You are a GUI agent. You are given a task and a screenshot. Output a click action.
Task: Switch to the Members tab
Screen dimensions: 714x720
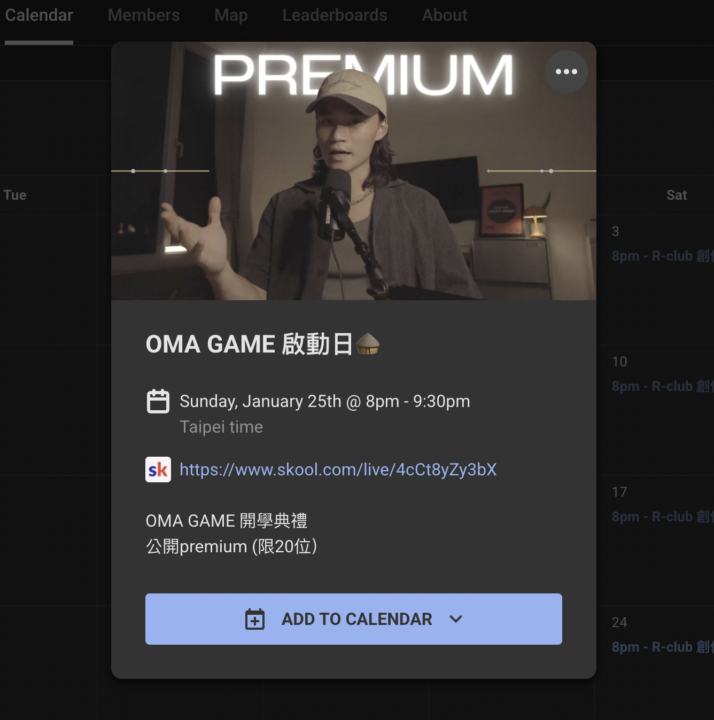coord(144,15)
